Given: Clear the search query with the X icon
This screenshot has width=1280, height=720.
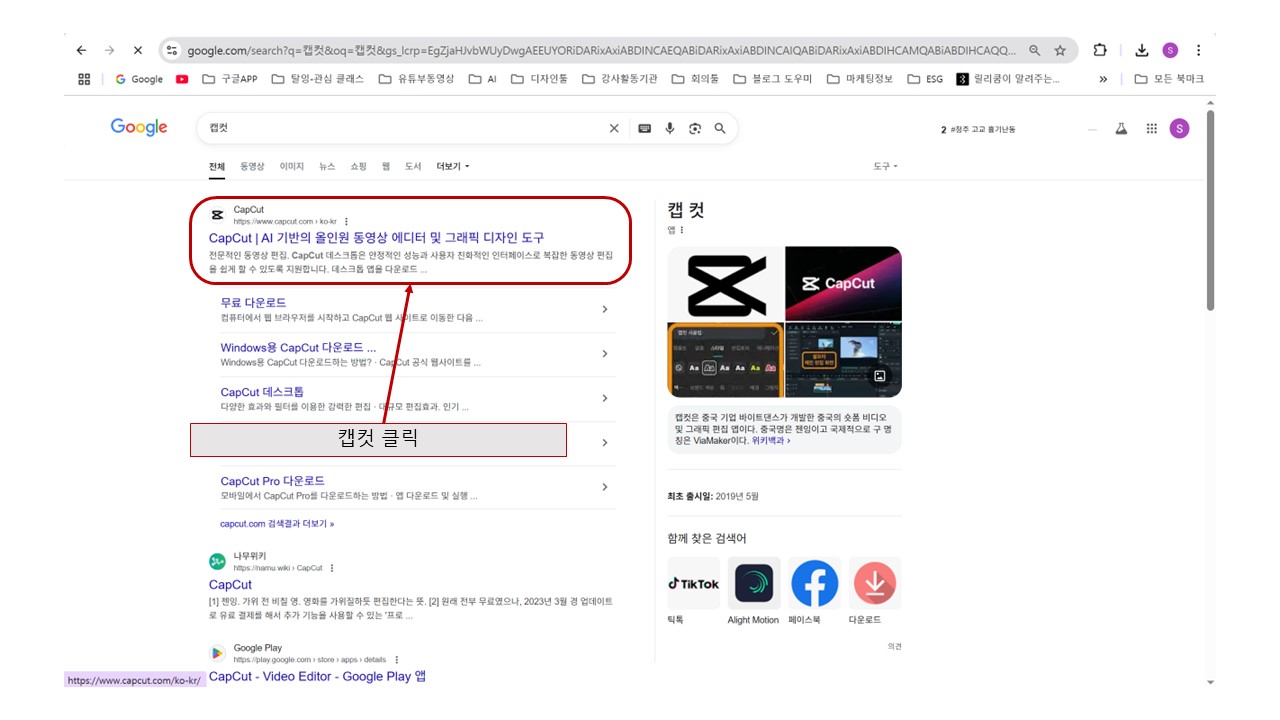Looking at the screenshot, I should (614, 128).
